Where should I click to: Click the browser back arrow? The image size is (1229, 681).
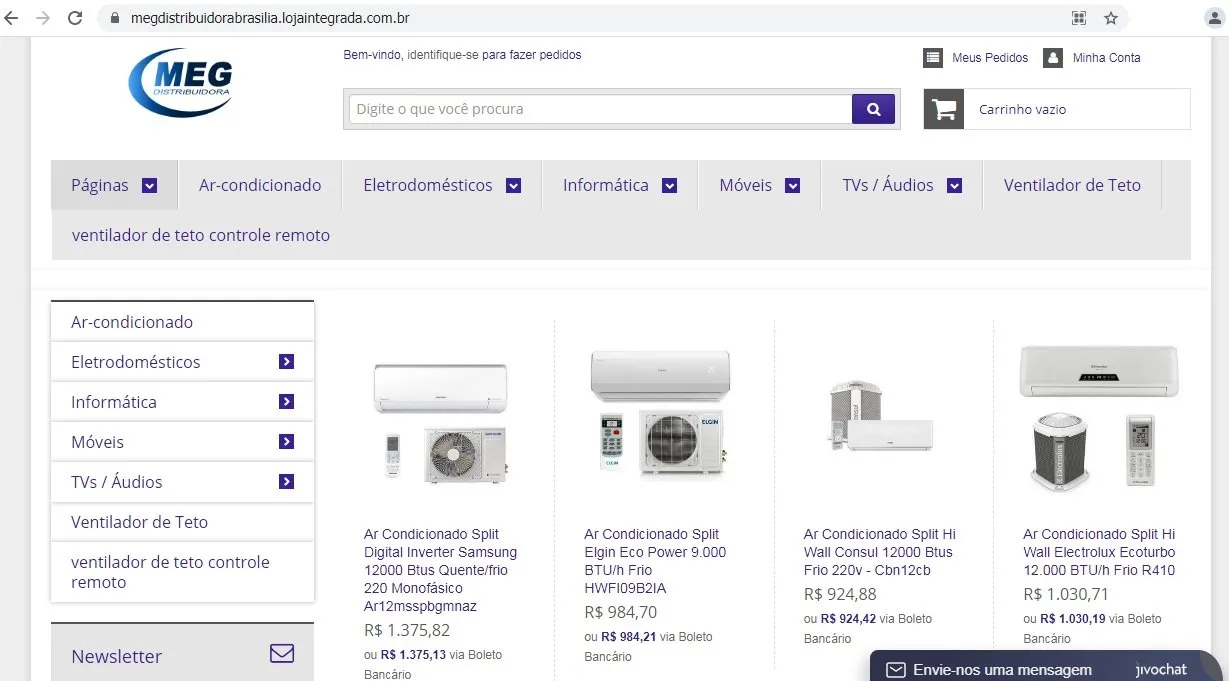[12, 18]
